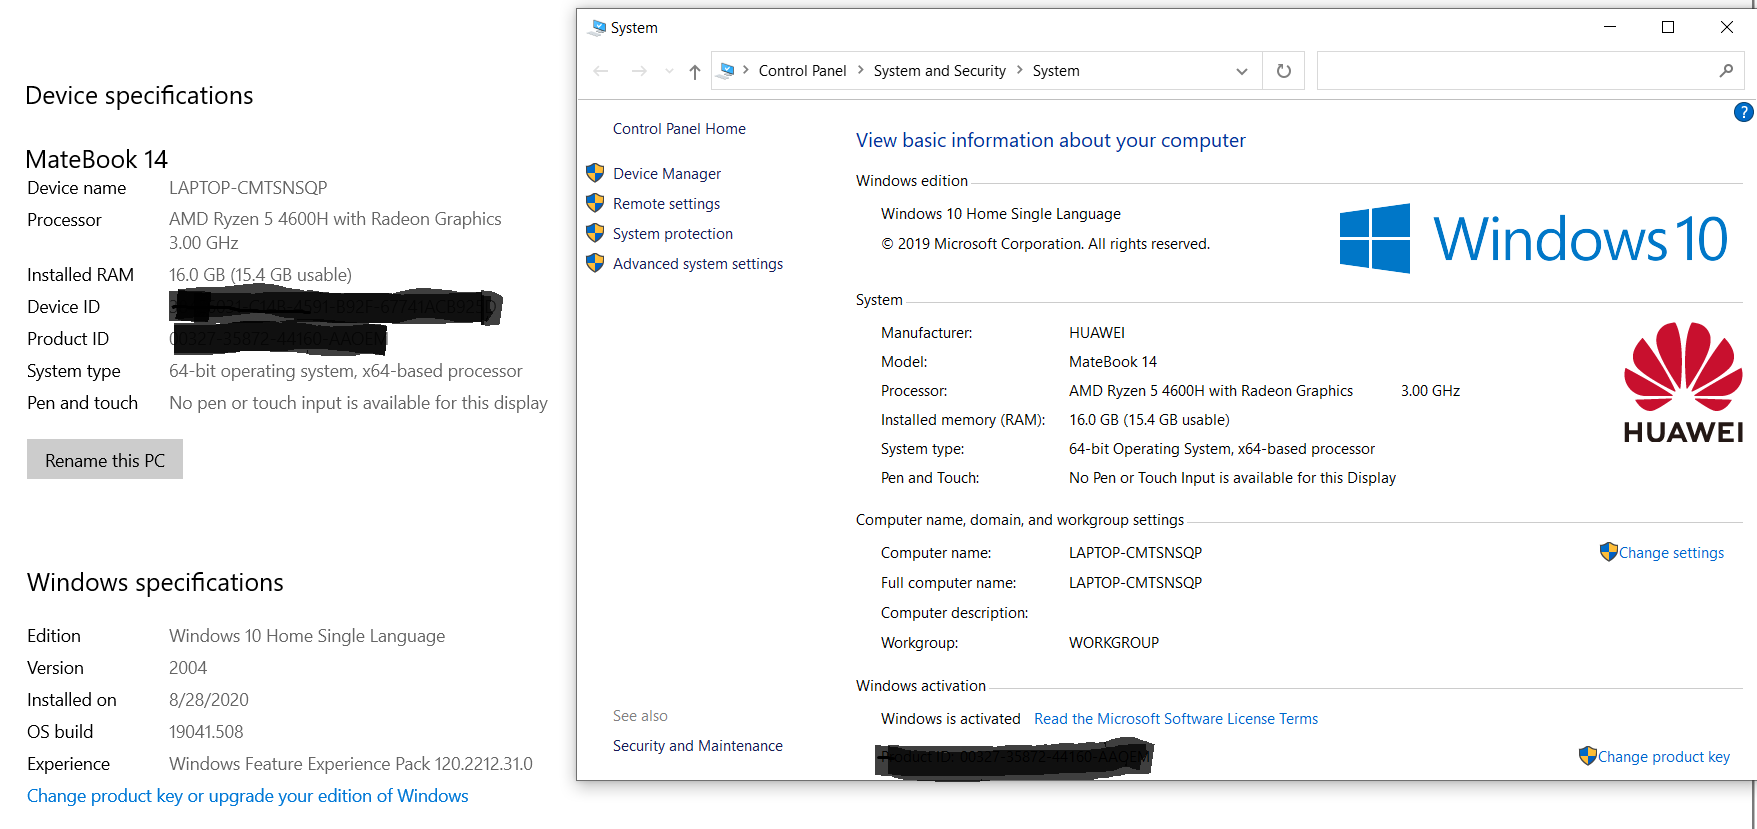Click Change settings for computer name

(x=1671, y=553)
